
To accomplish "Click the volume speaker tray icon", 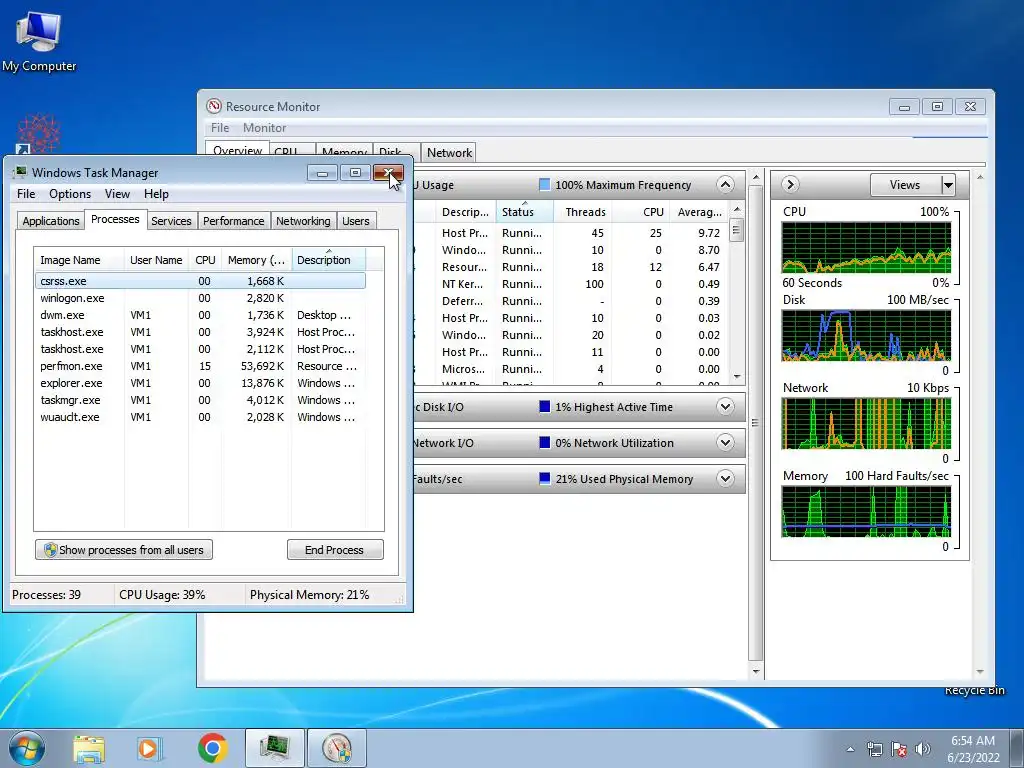I will coord(922,749).
